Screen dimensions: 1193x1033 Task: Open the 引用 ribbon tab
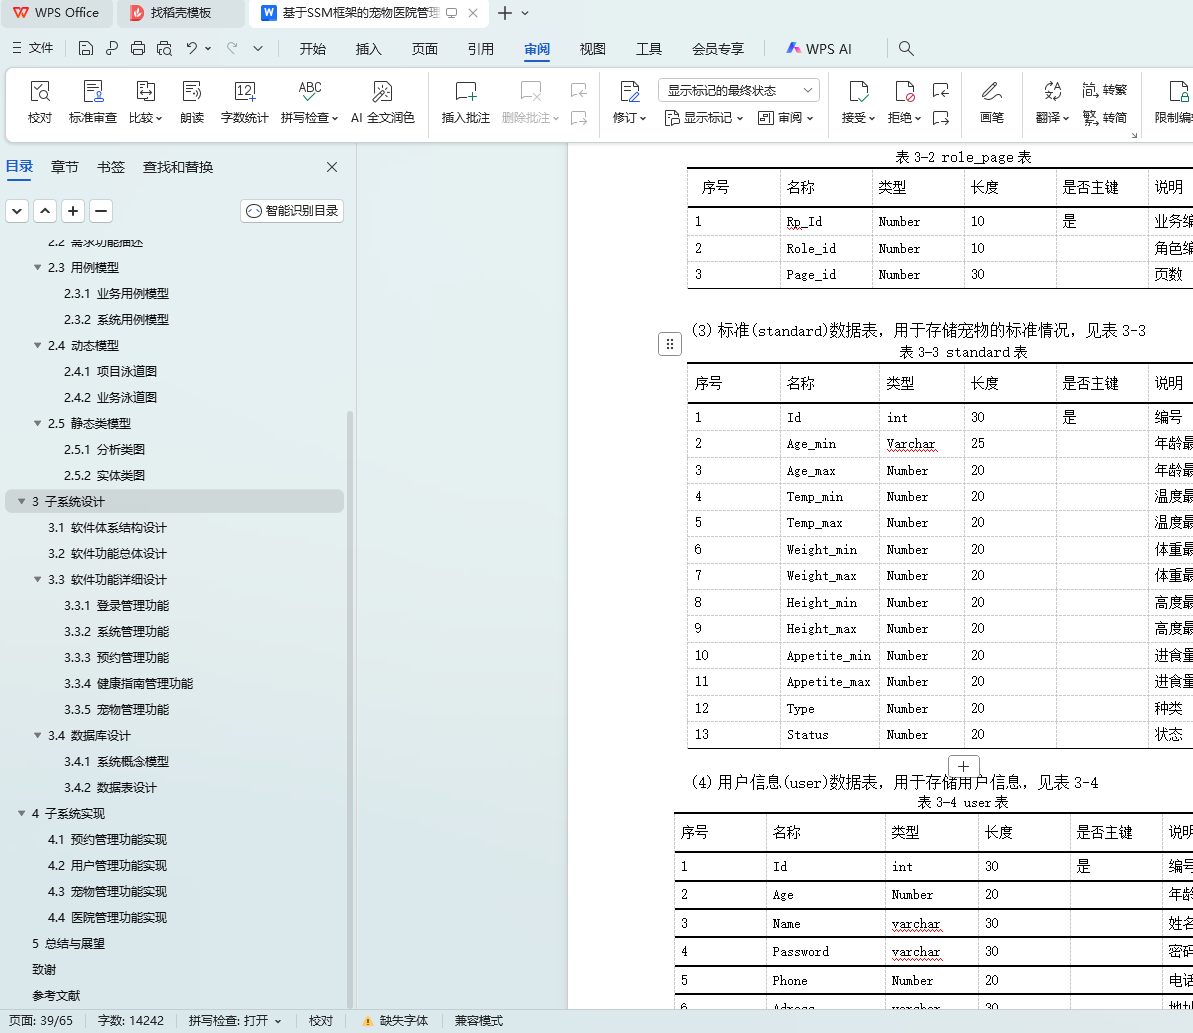tap(481, 49)
